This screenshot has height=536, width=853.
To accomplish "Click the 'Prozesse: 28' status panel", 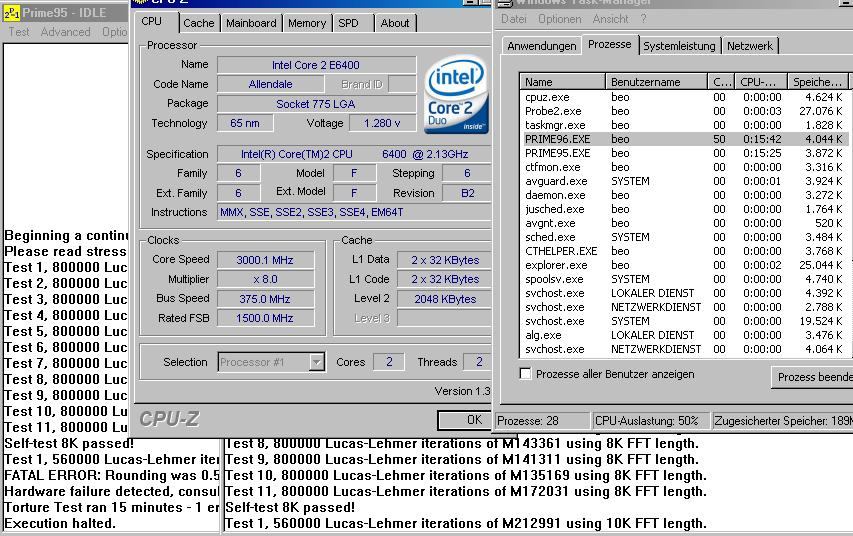I will (x=542, y=421).
